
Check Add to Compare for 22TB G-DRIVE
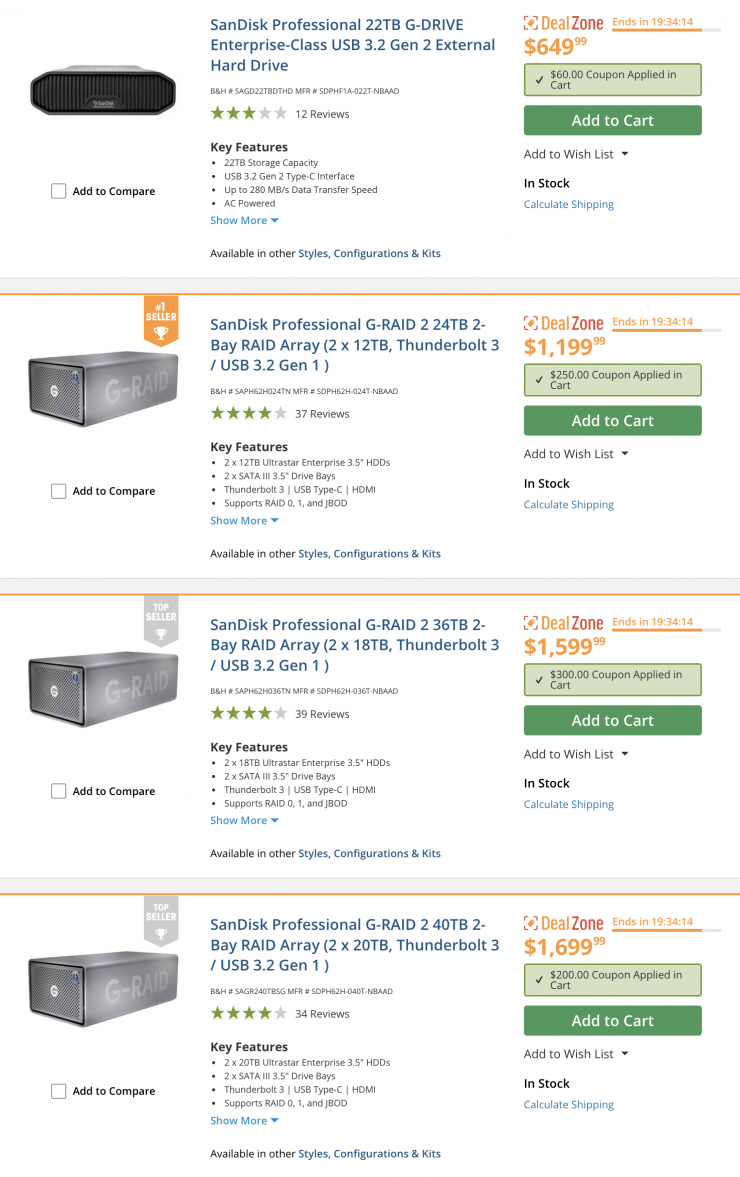59,191
